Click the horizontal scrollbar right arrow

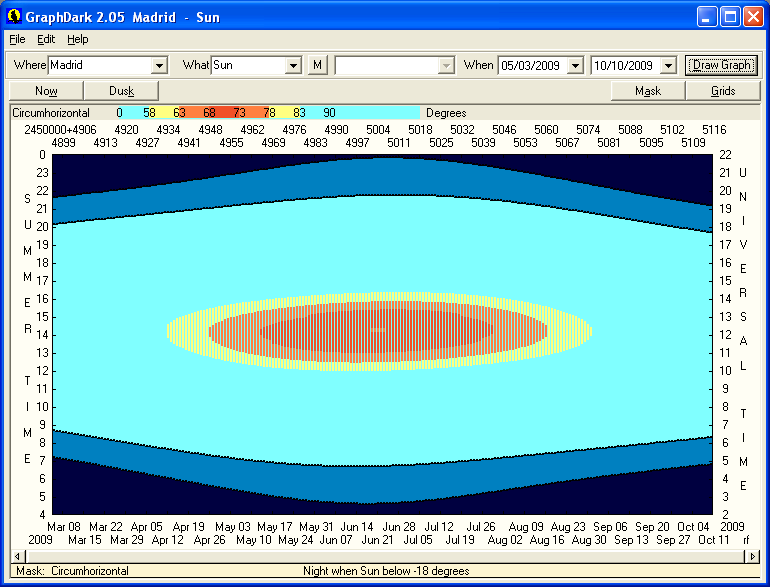[x=754, y=556]
